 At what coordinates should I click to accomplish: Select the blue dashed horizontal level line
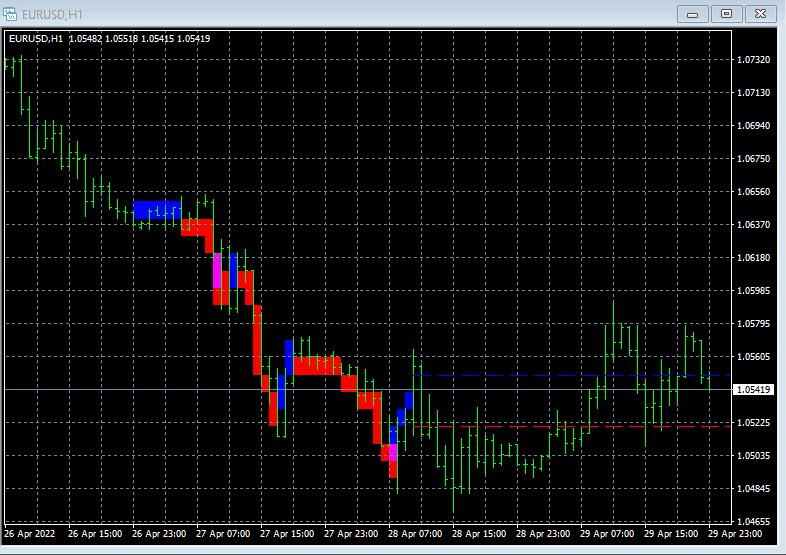571,375
